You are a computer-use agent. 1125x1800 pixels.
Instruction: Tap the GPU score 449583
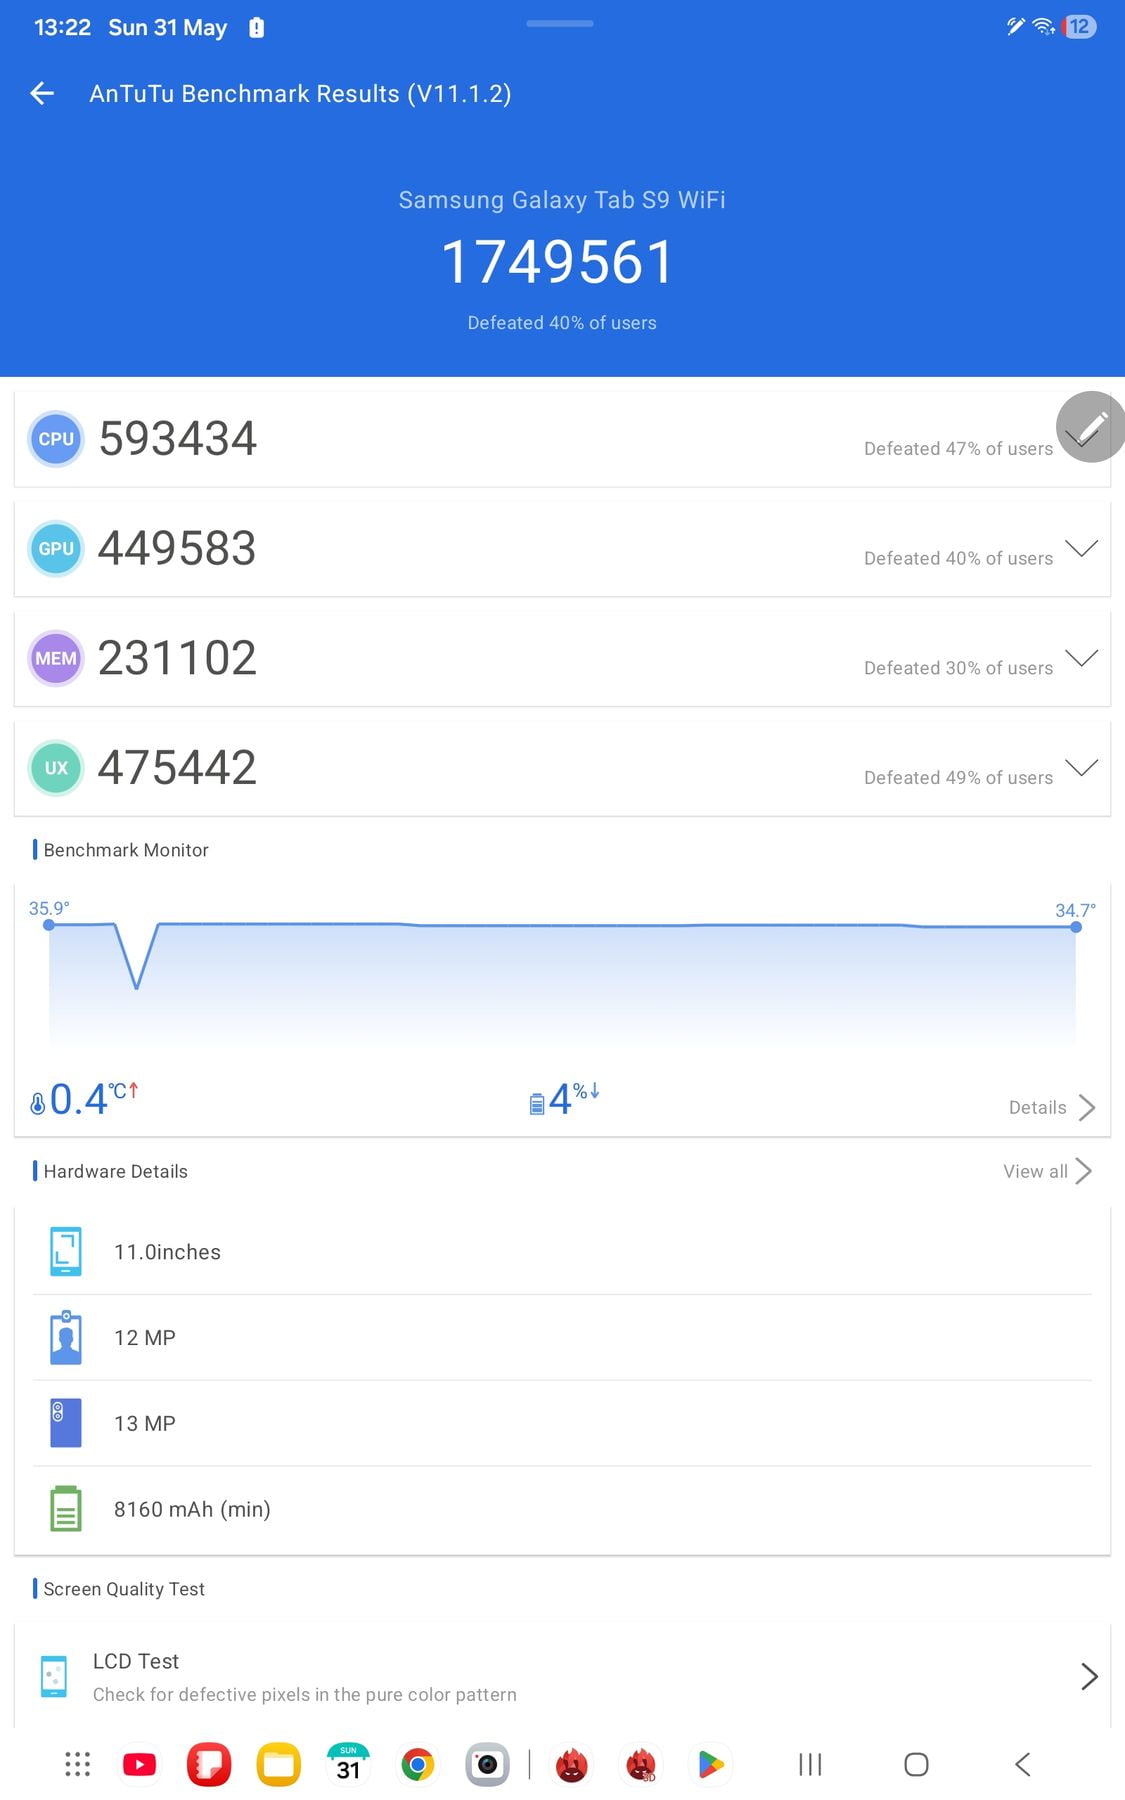pos(177,549)
